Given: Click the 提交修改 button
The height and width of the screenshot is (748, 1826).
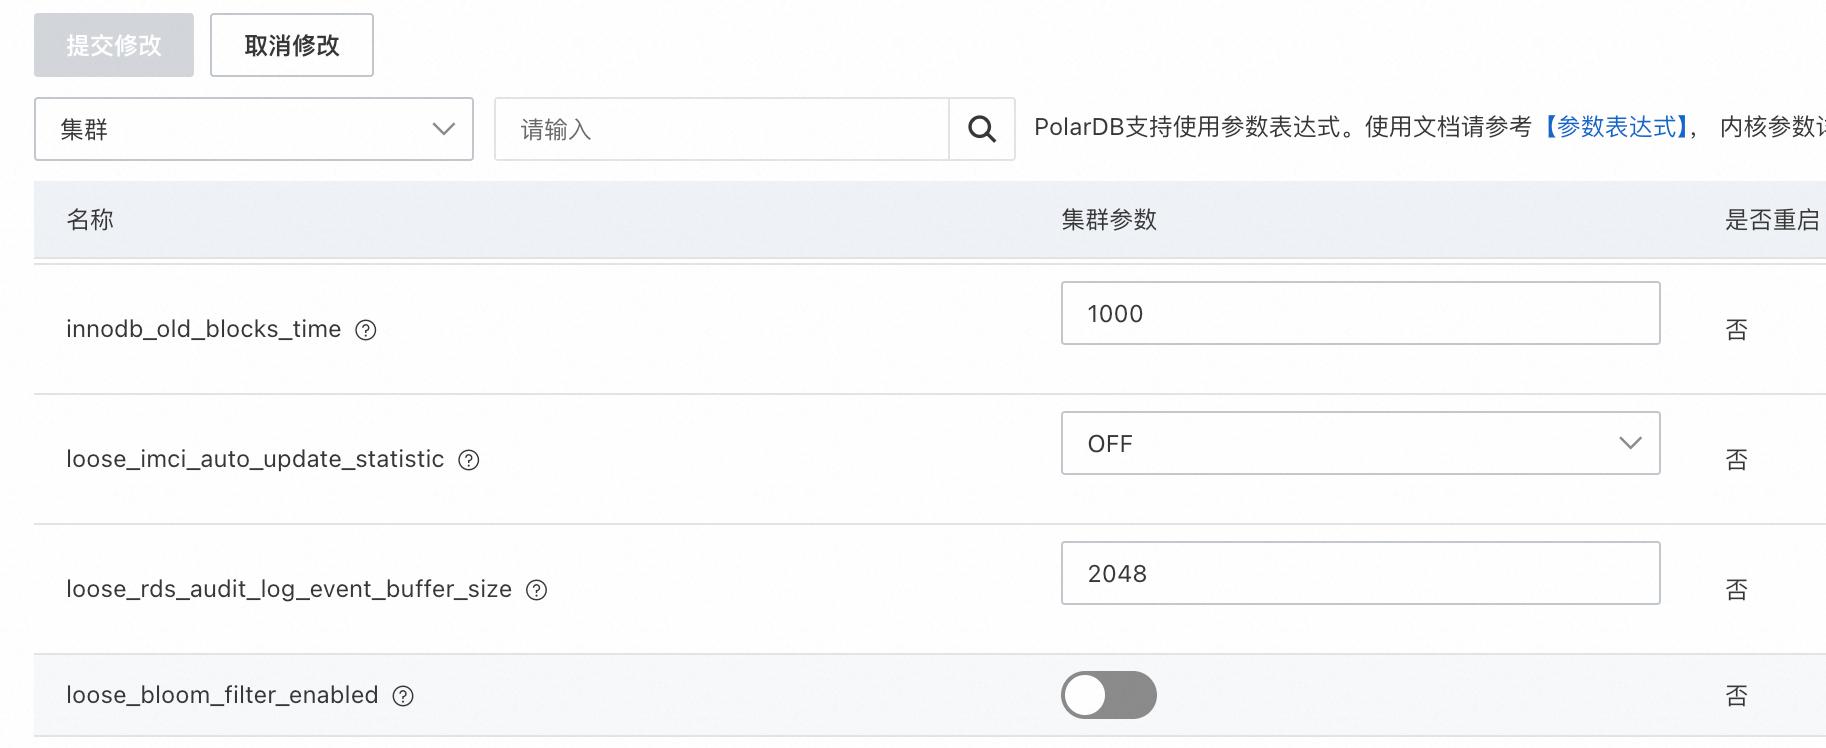Looking at the screenshot, I should click(114, 45).
